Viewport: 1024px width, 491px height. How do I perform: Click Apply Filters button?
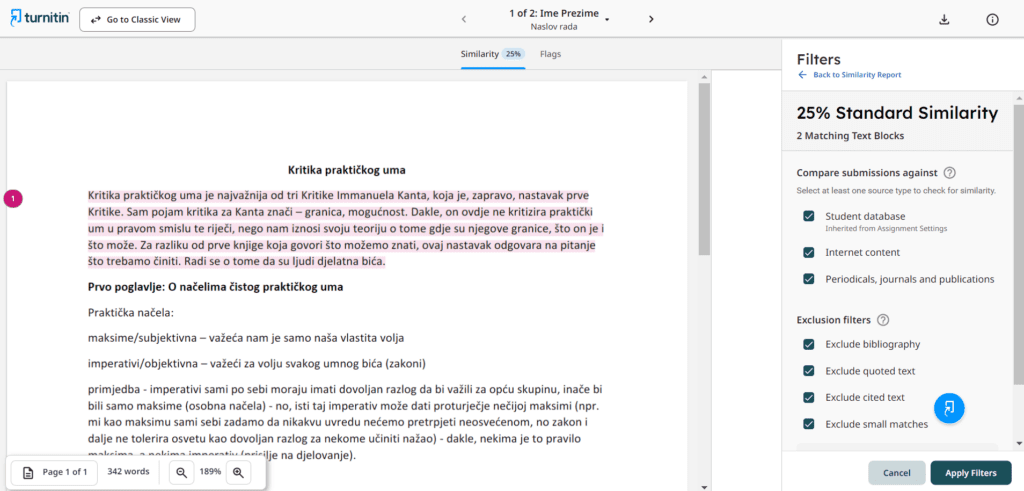970,473
